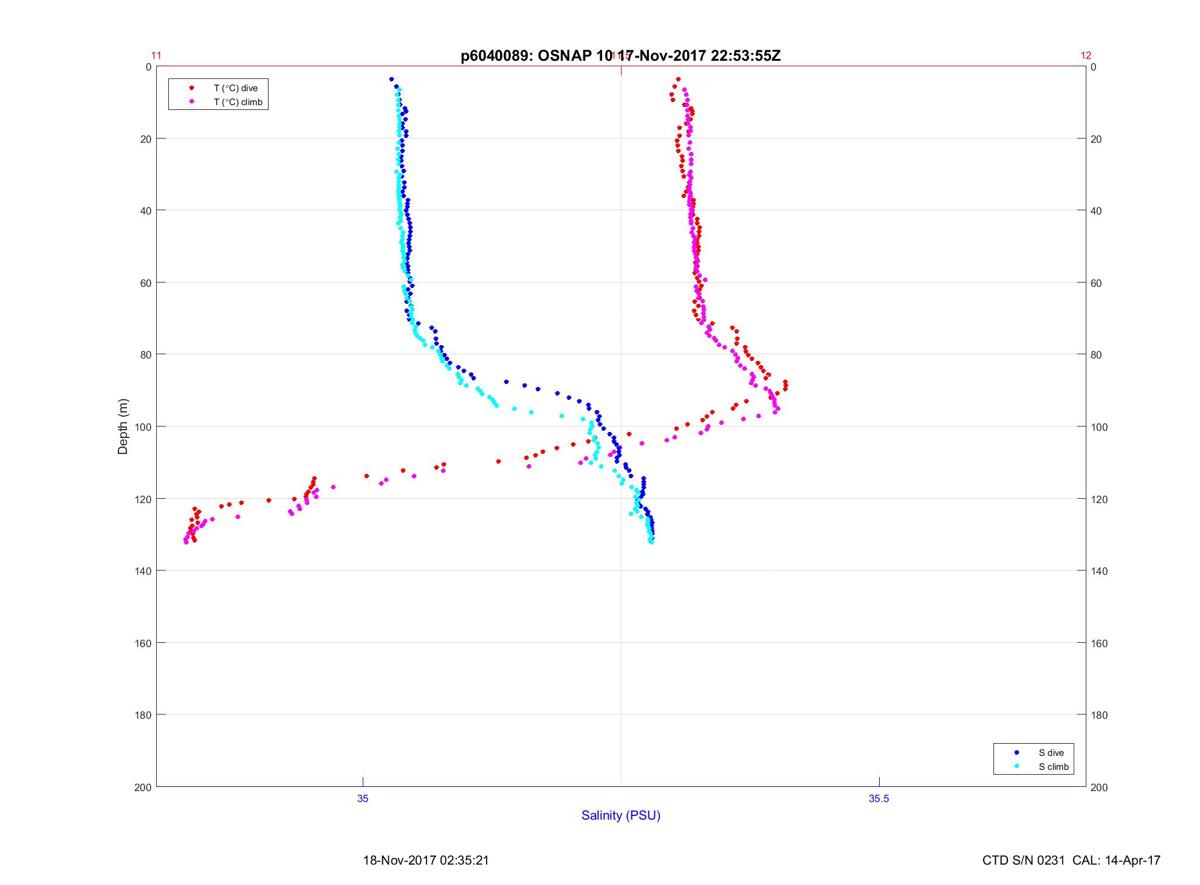
Task: Click the dark blue marker for S dive legend
Action: click(1016, 752)
